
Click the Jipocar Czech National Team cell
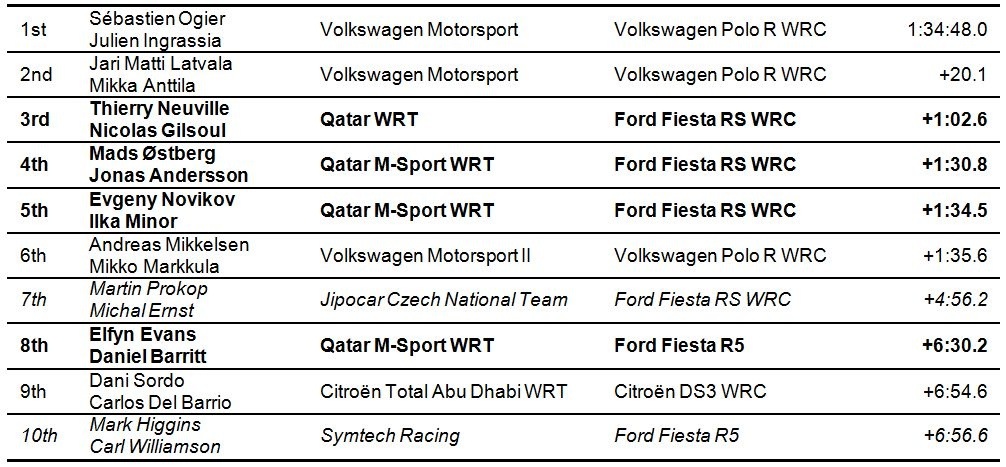443,300
